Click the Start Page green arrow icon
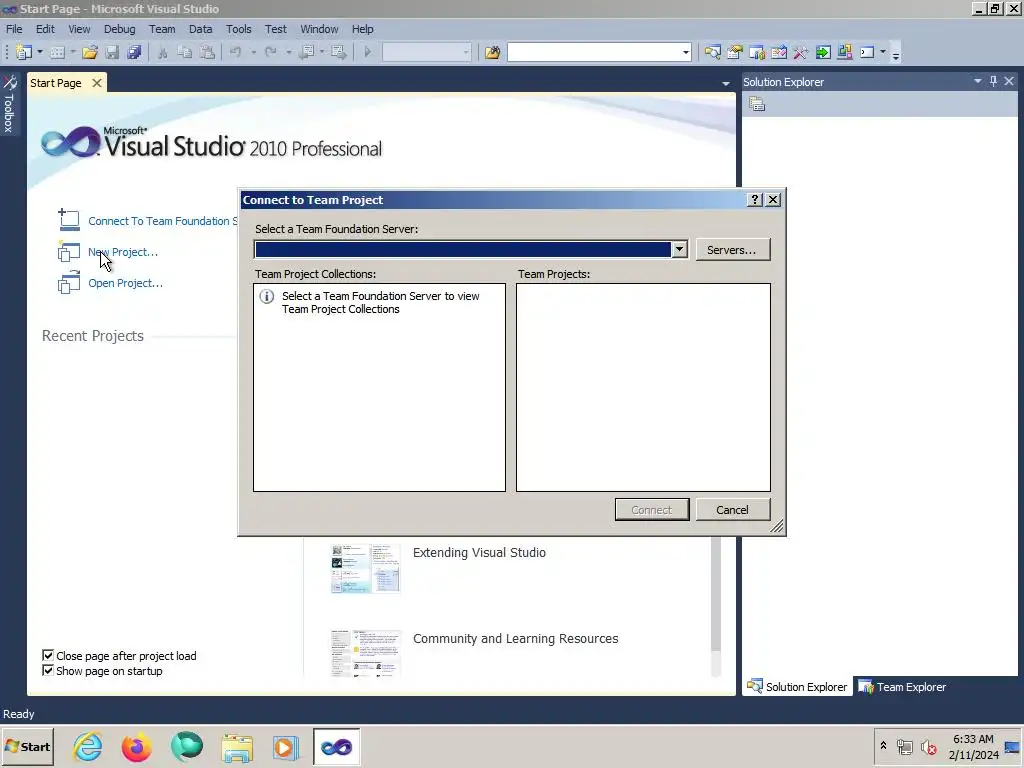This screenshot has height=768, width=1024. point(823,52)
